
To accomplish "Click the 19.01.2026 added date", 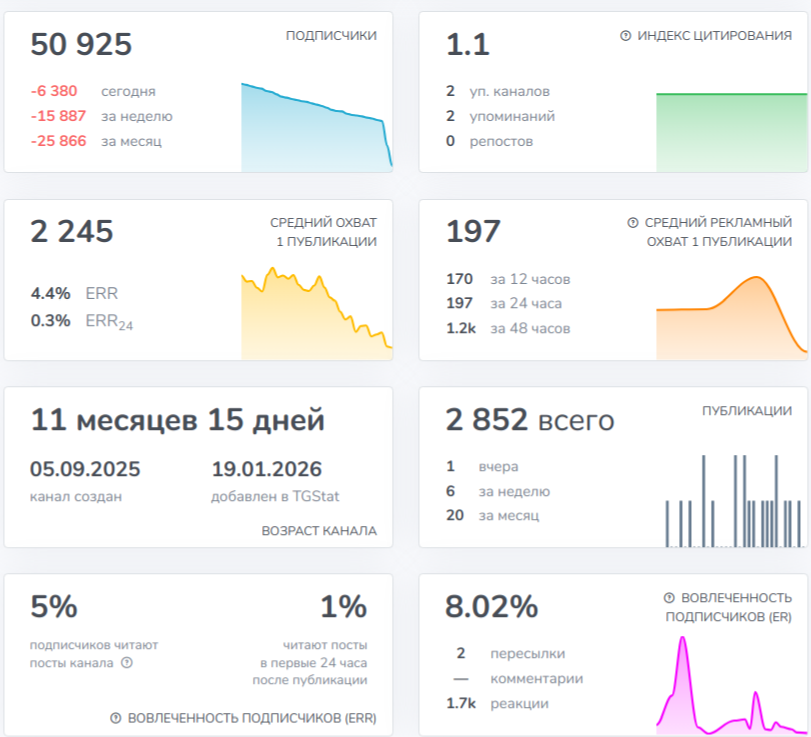I will point(266,469).
